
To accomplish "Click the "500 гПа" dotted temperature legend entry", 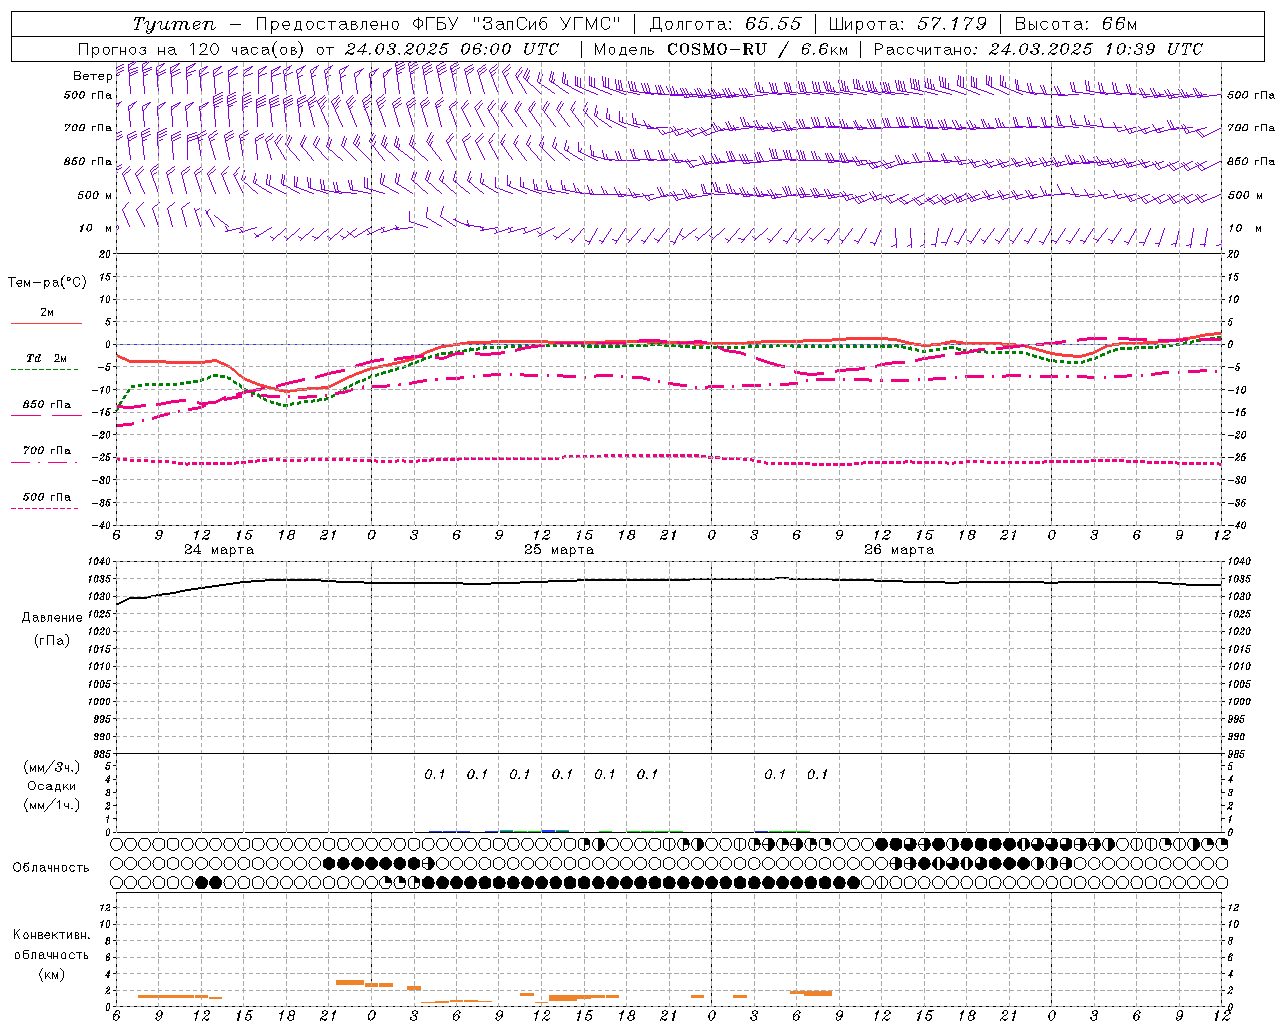I will tap(46, 501).
